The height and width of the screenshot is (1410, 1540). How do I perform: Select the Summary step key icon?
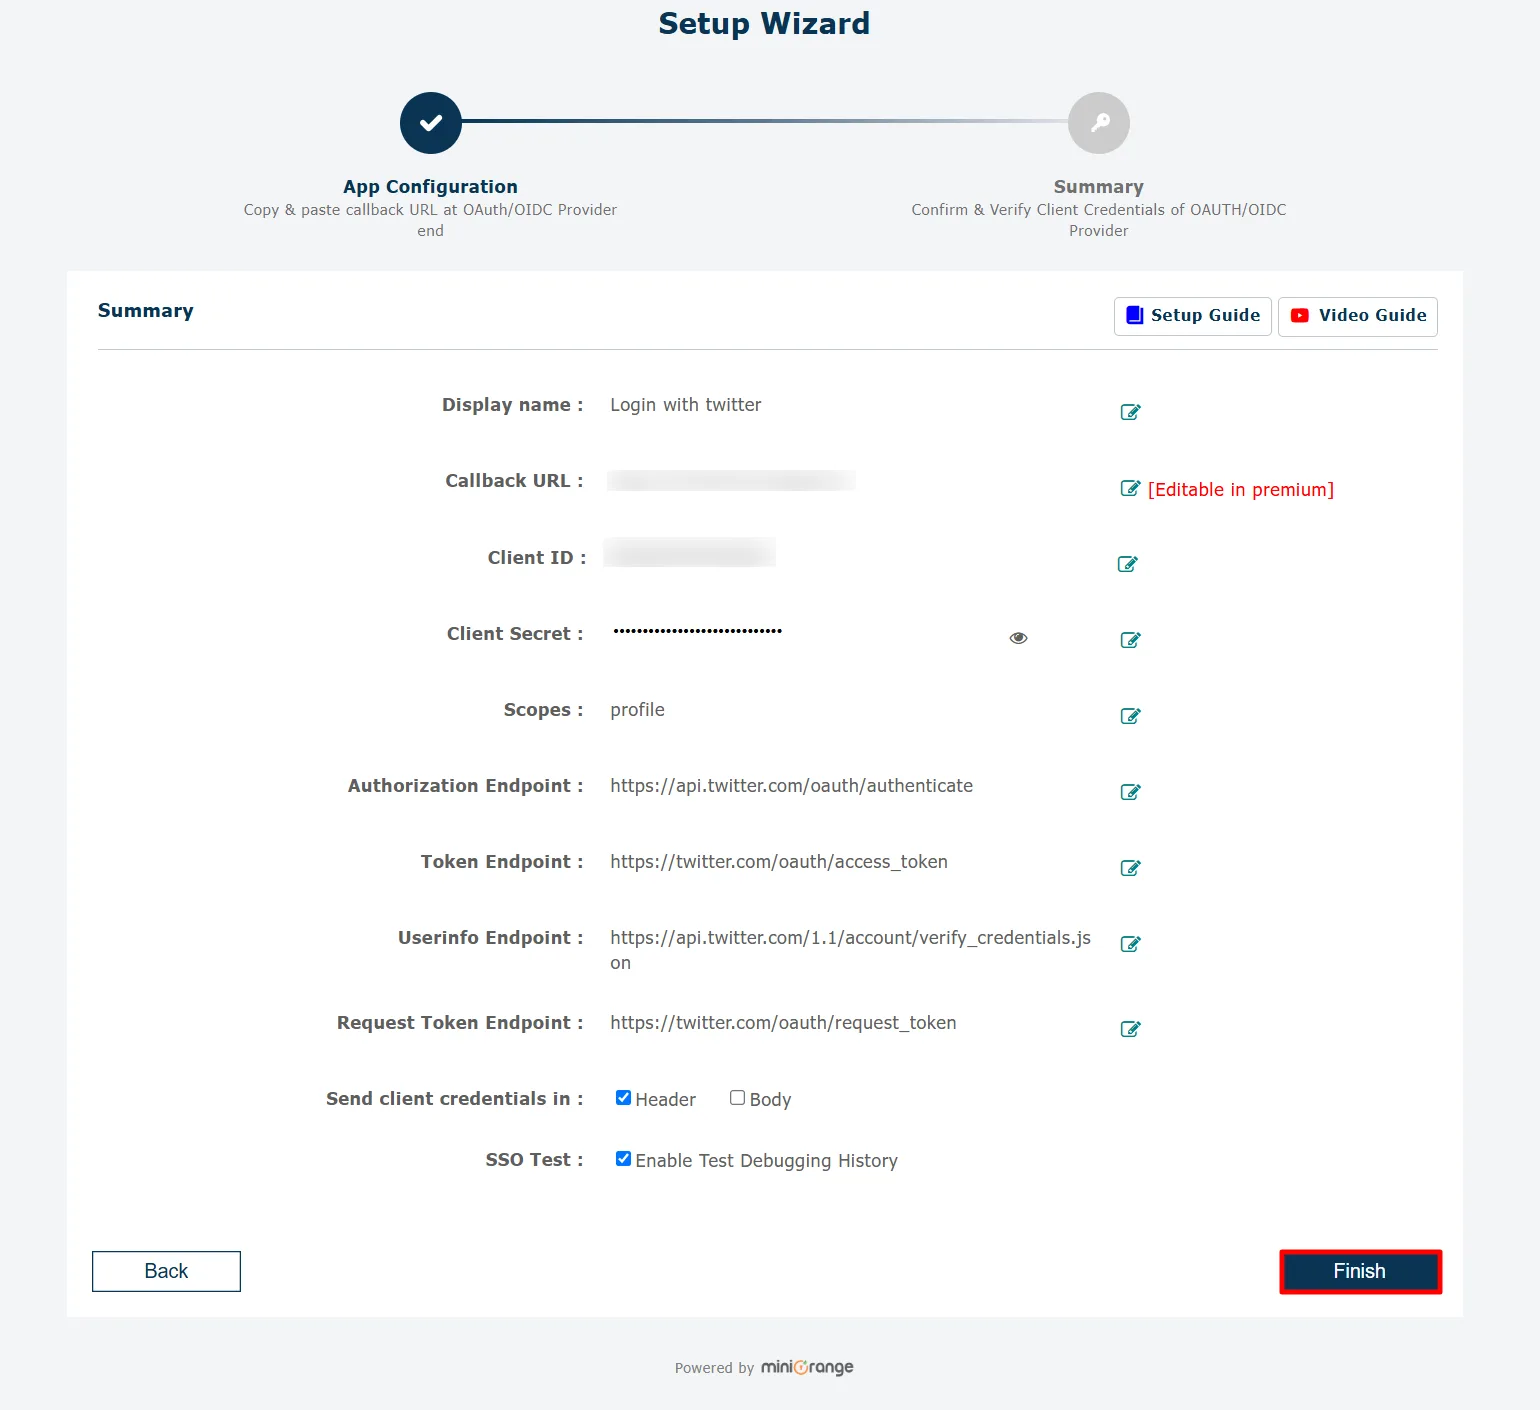[1099, 123]
